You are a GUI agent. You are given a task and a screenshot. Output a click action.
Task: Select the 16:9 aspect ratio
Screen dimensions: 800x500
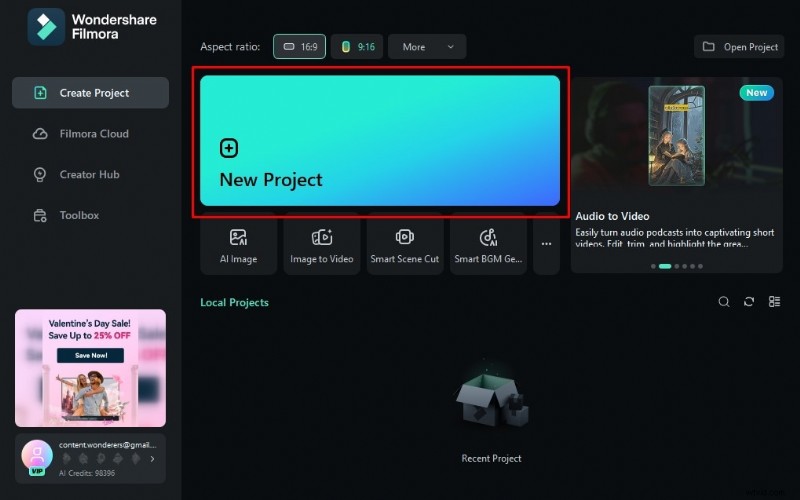point(299,47)
